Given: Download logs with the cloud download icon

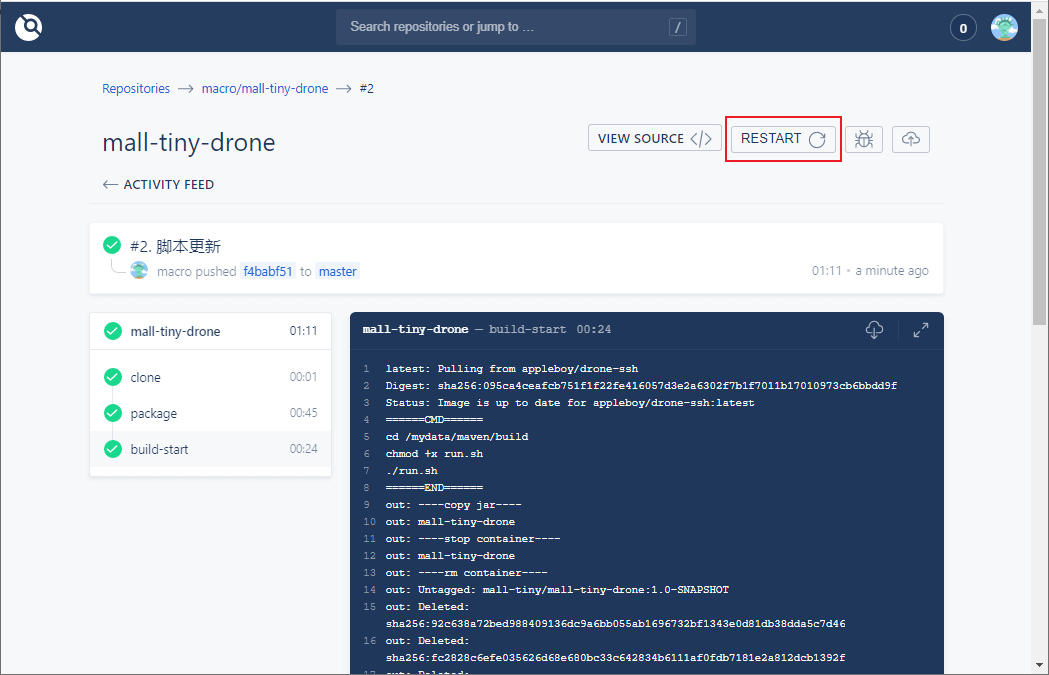Looking at the screenshot, I should click(x=874, y=329).
